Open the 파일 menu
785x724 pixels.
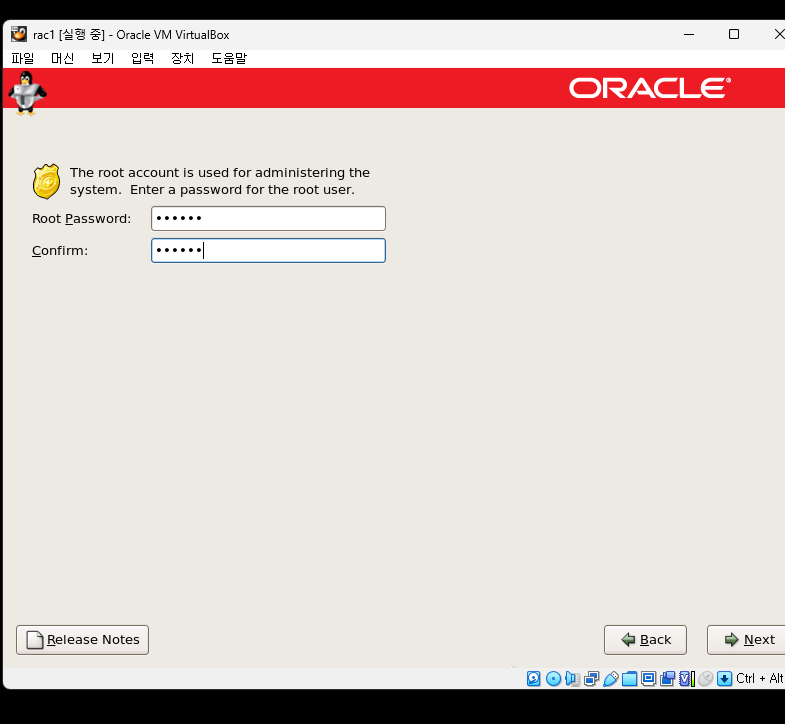pyautogui.click(x=23, y=59)
